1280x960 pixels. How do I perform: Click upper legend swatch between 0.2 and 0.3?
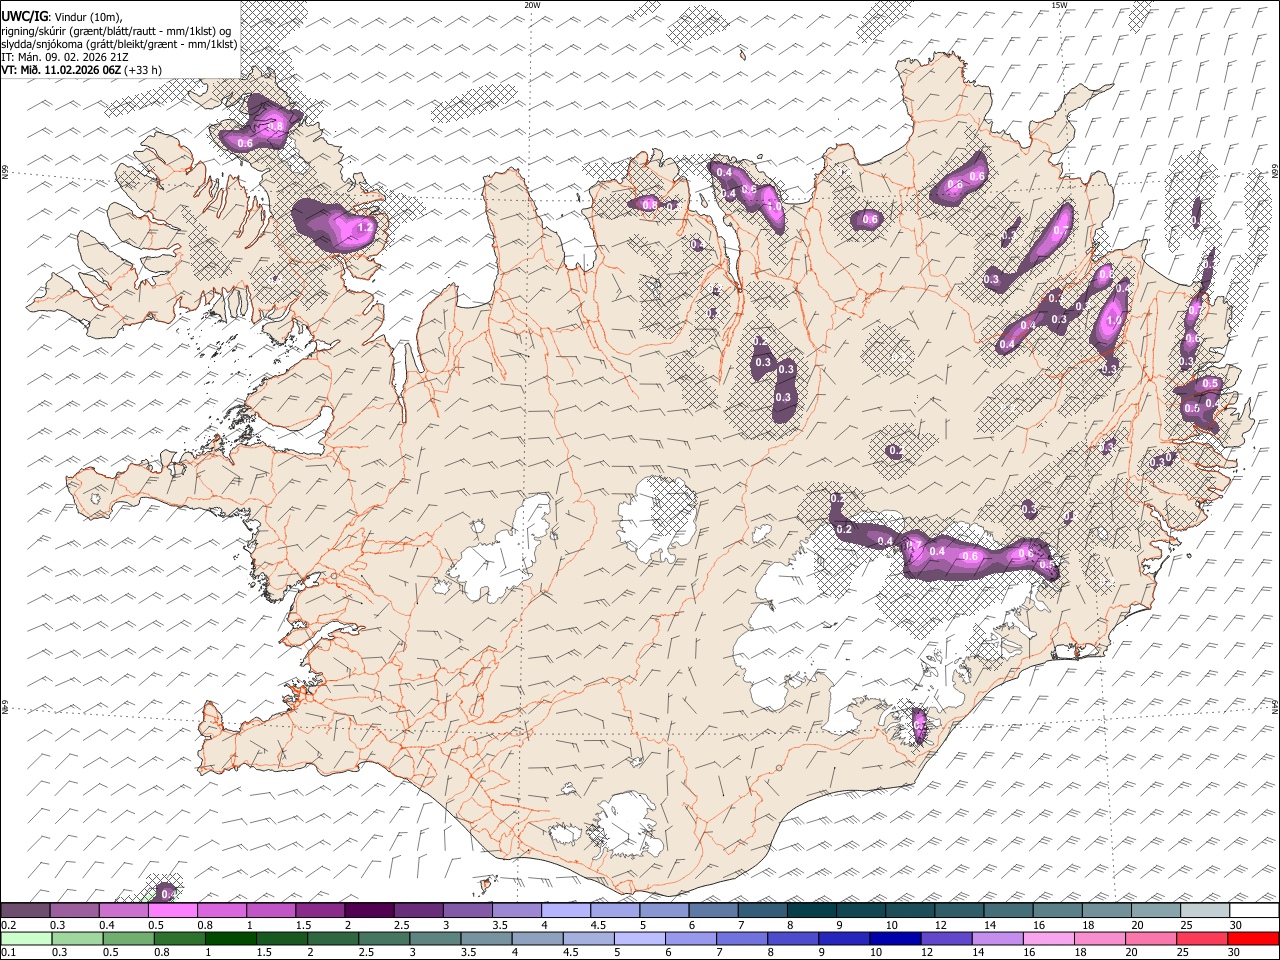25,910
